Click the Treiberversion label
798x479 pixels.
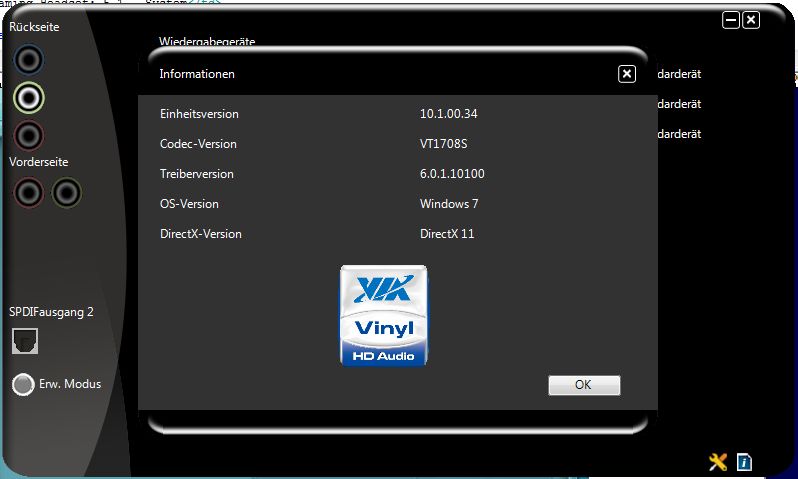pos(196,174)
